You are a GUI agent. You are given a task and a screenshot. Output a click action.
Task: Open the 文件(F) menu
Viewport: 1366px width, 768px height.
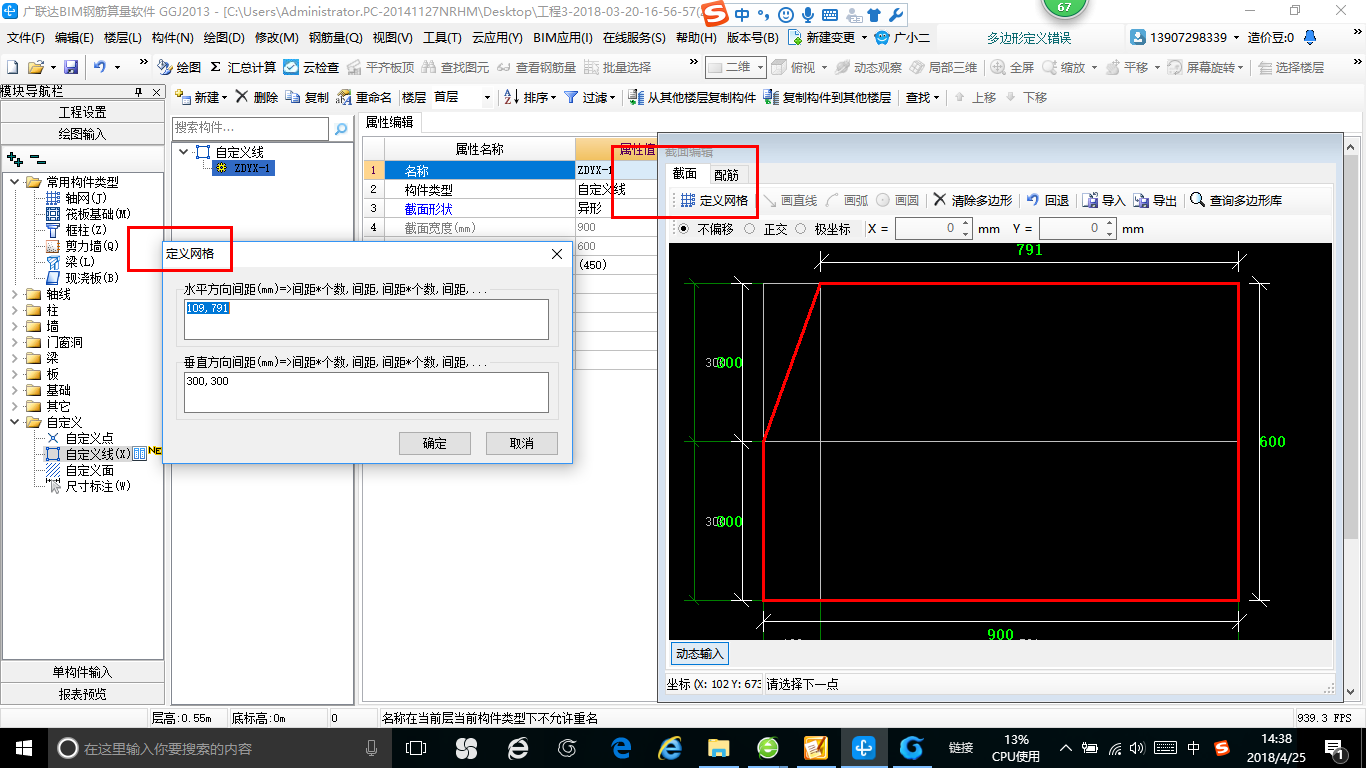point(26,38)
